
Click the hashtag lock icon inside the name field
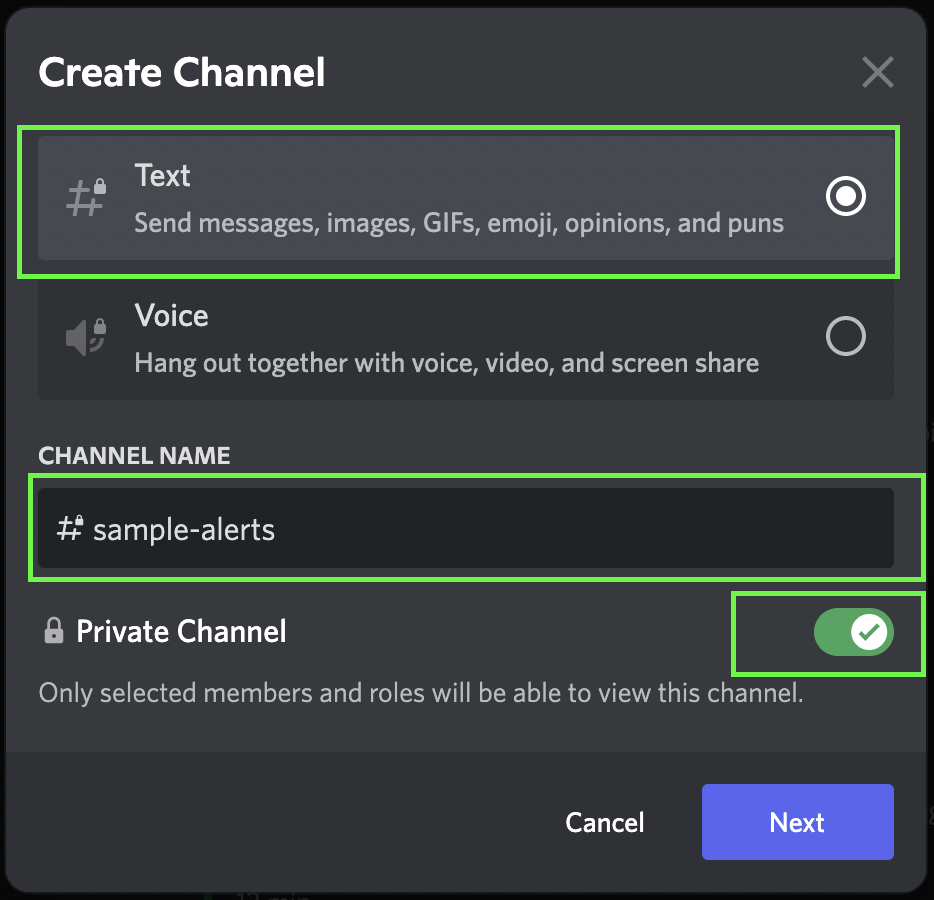(70, 528)
